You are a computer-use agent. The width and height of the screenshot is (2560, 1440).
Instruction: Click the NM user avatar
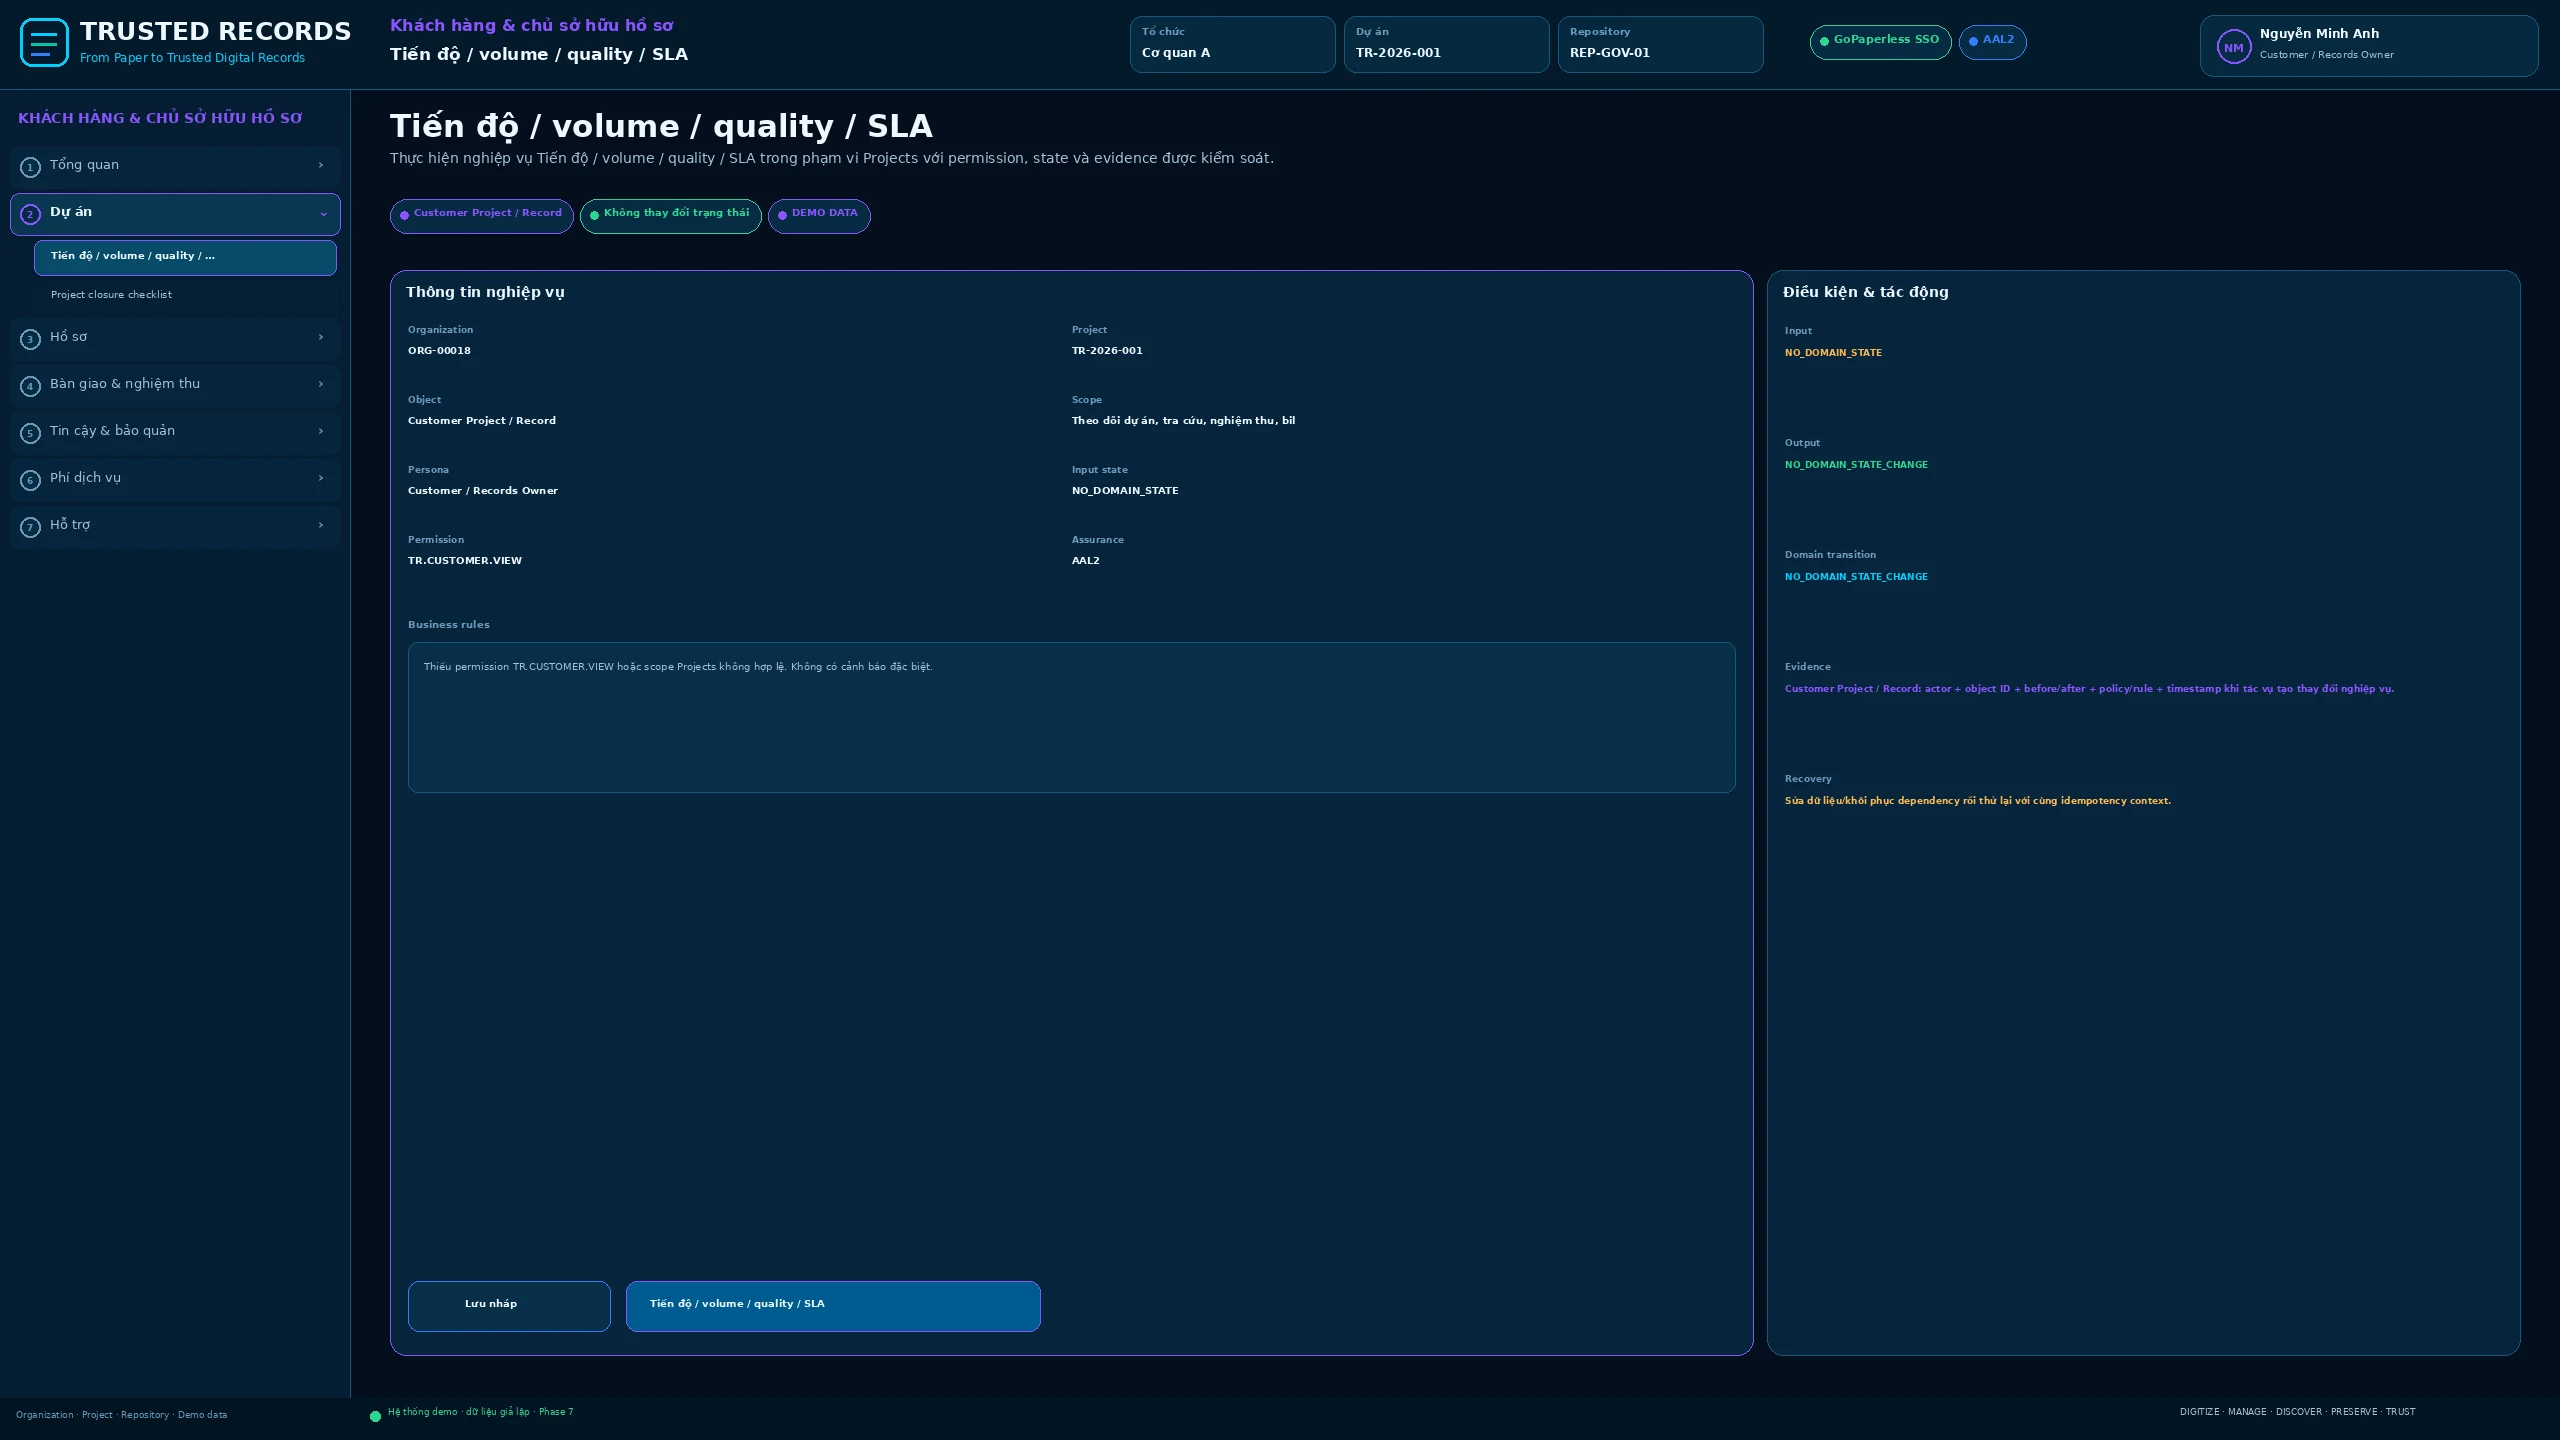point(2233,47)
